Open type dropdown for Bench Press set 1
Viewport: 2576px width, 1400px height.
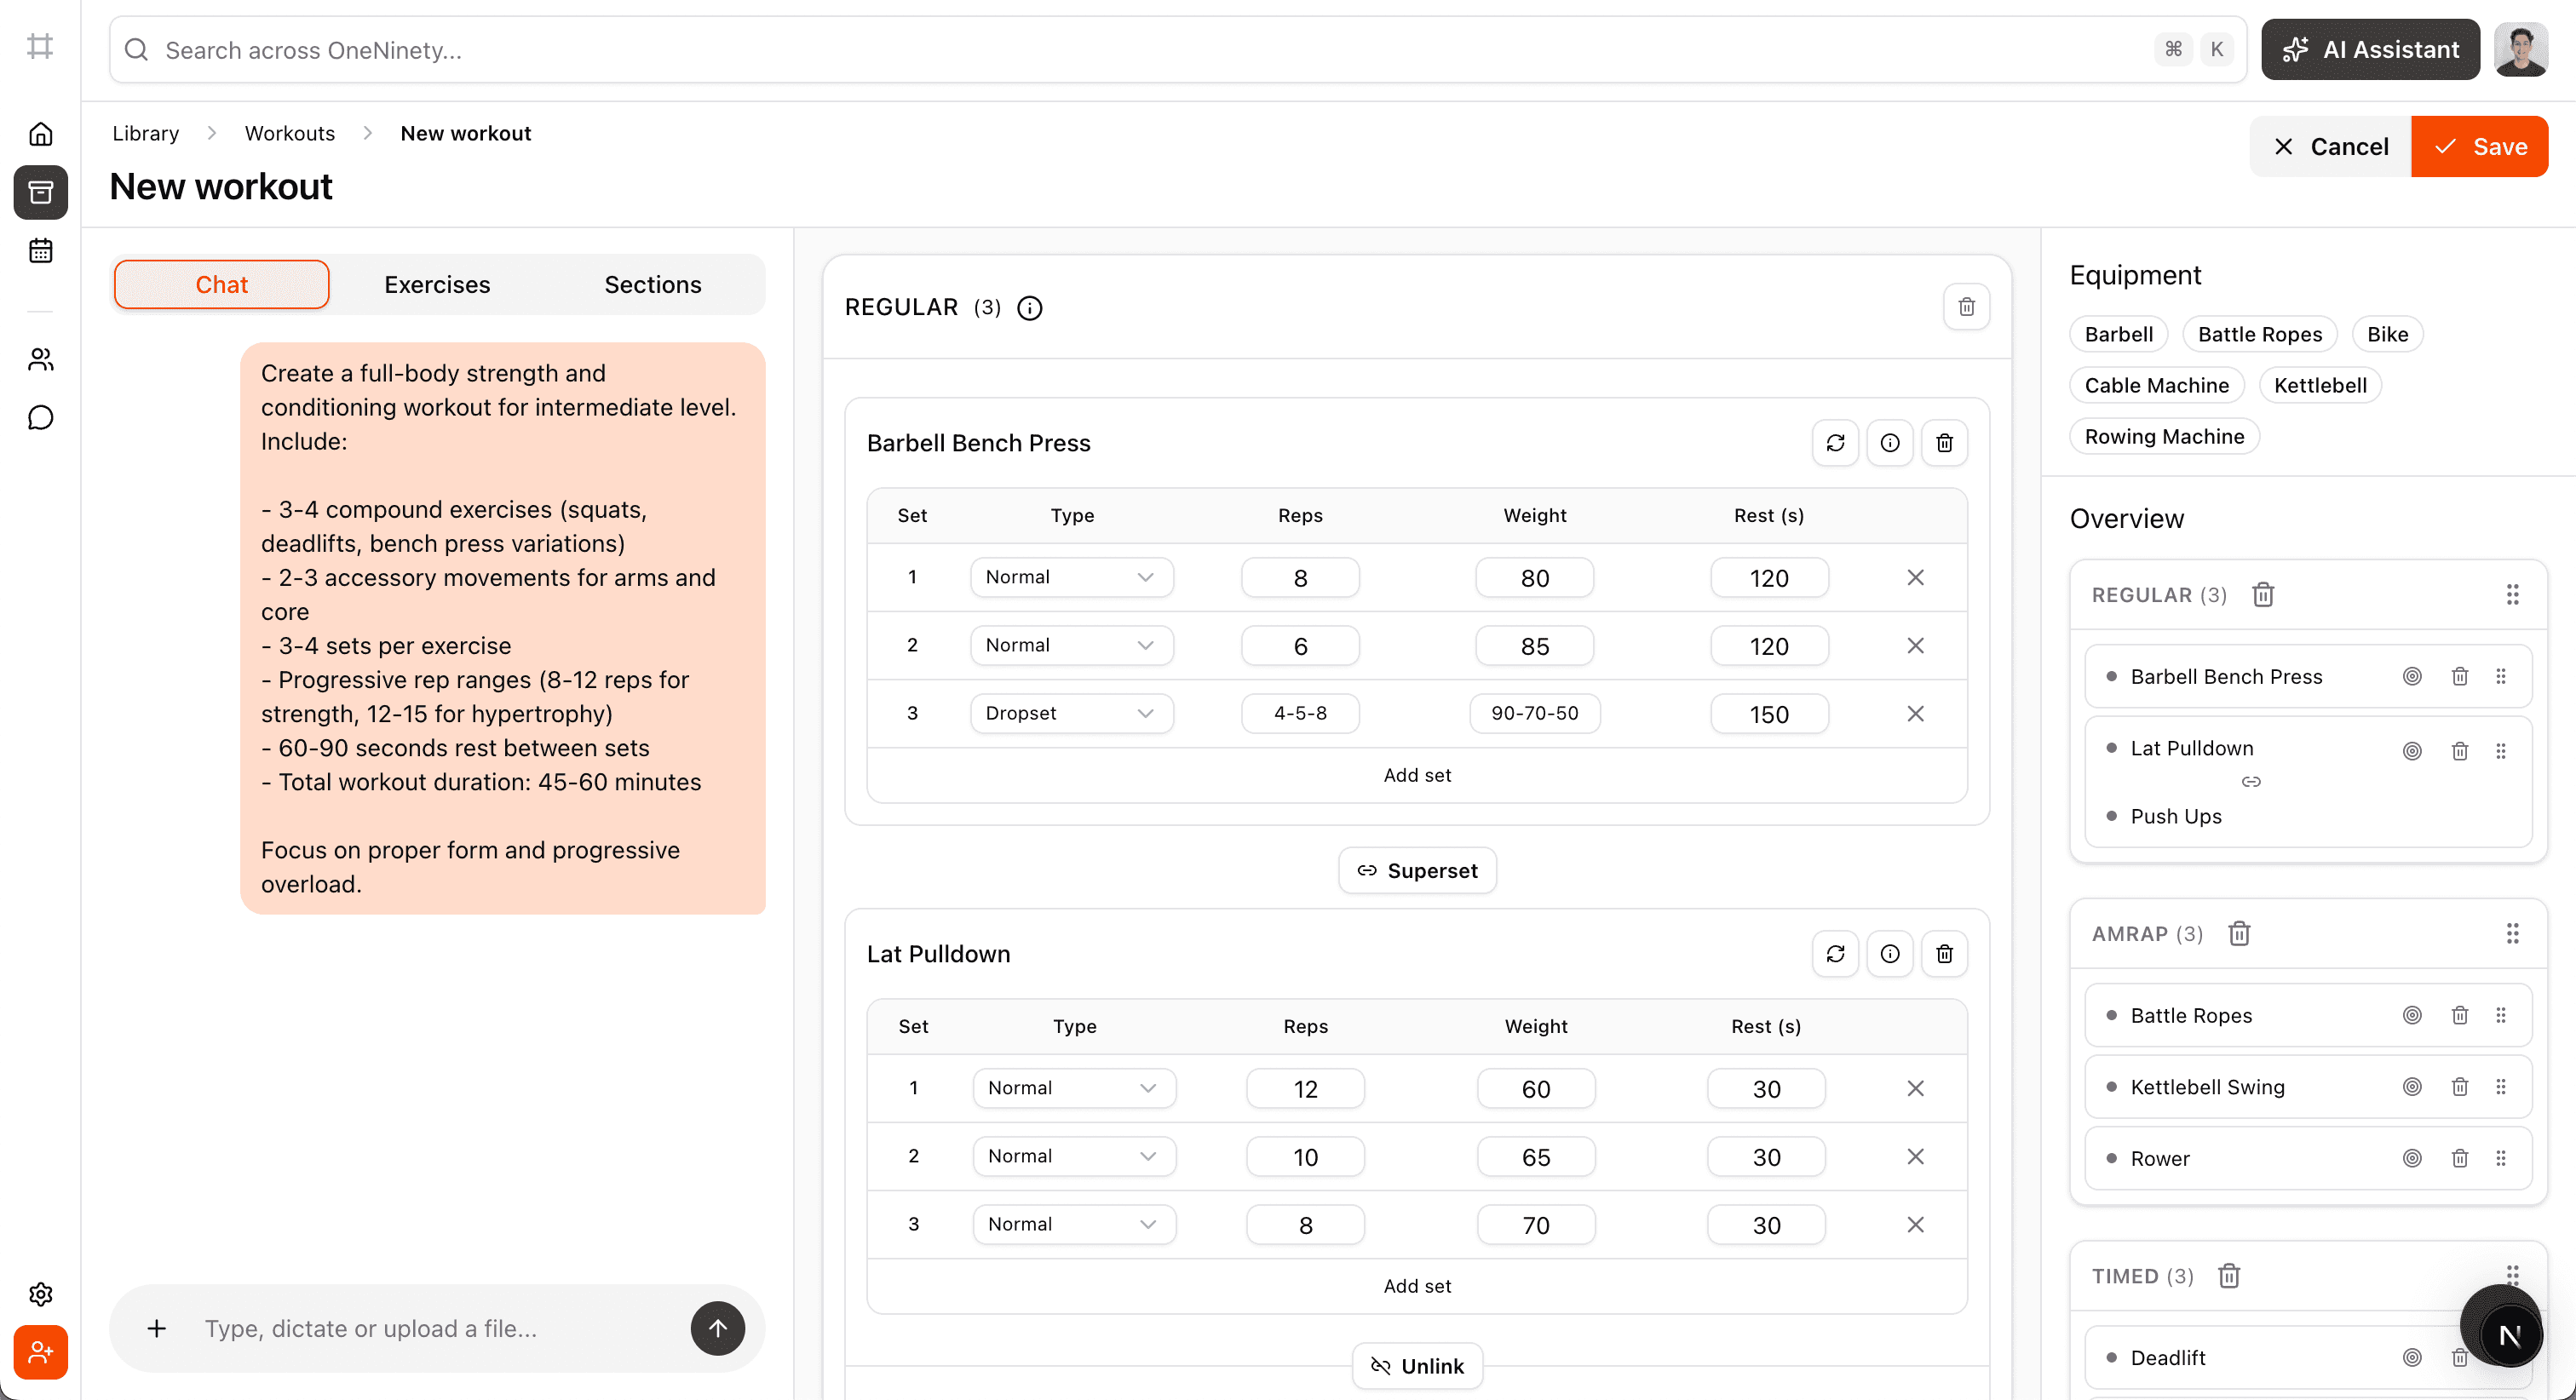point(1071,577)
